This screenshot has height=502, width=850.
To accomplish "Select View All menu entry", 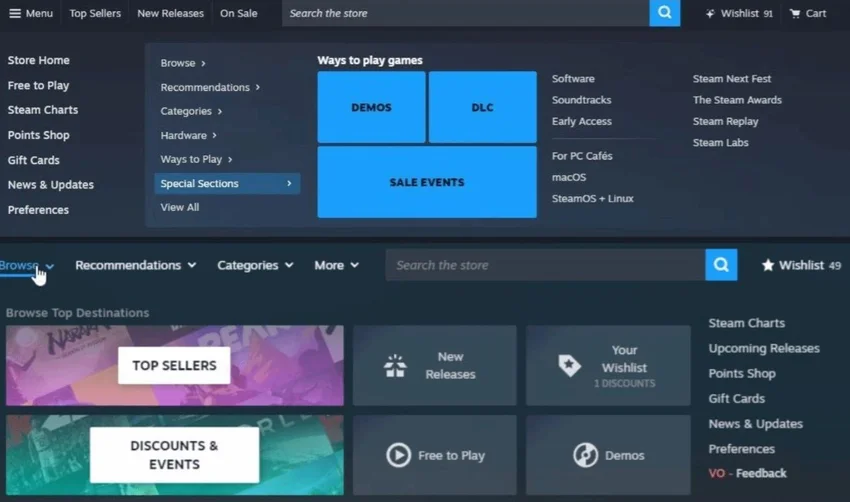I will (x=180, y=207).
